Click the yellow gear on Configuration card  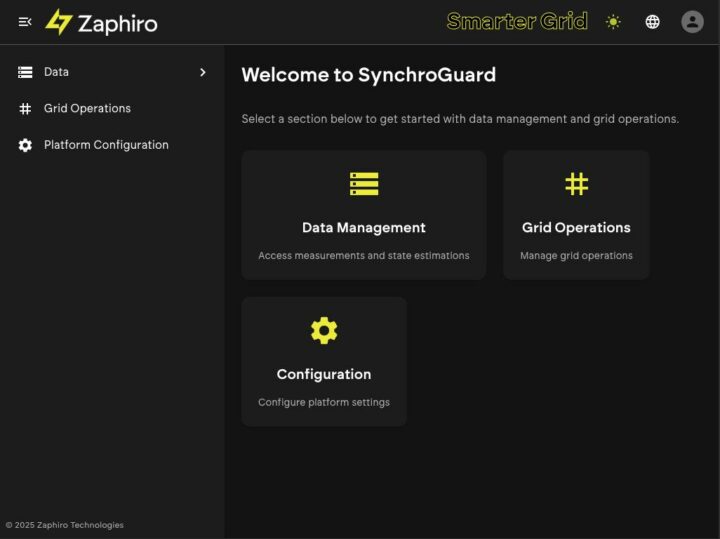click(324, 331)
